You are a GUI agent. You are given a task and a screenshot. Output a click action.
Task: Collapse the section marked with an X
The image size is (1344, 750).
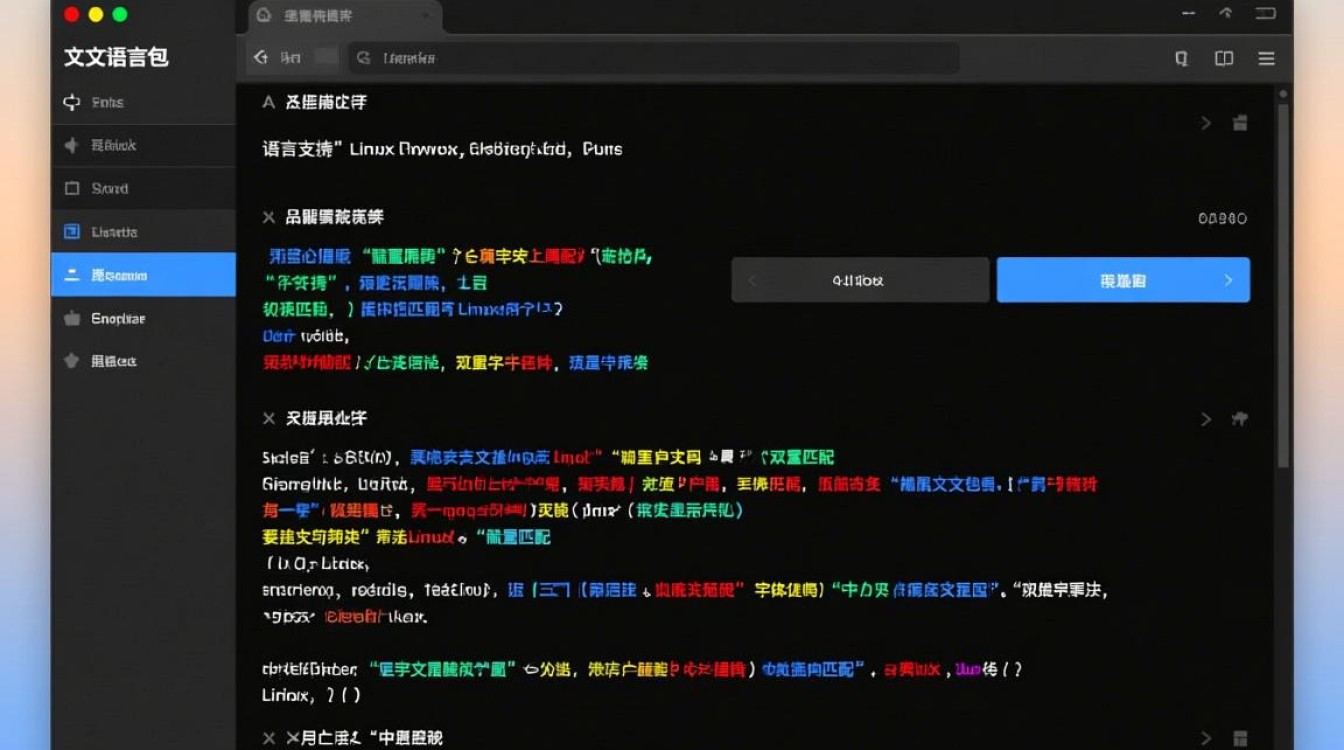pyautogui.click(x=268, y=217)
